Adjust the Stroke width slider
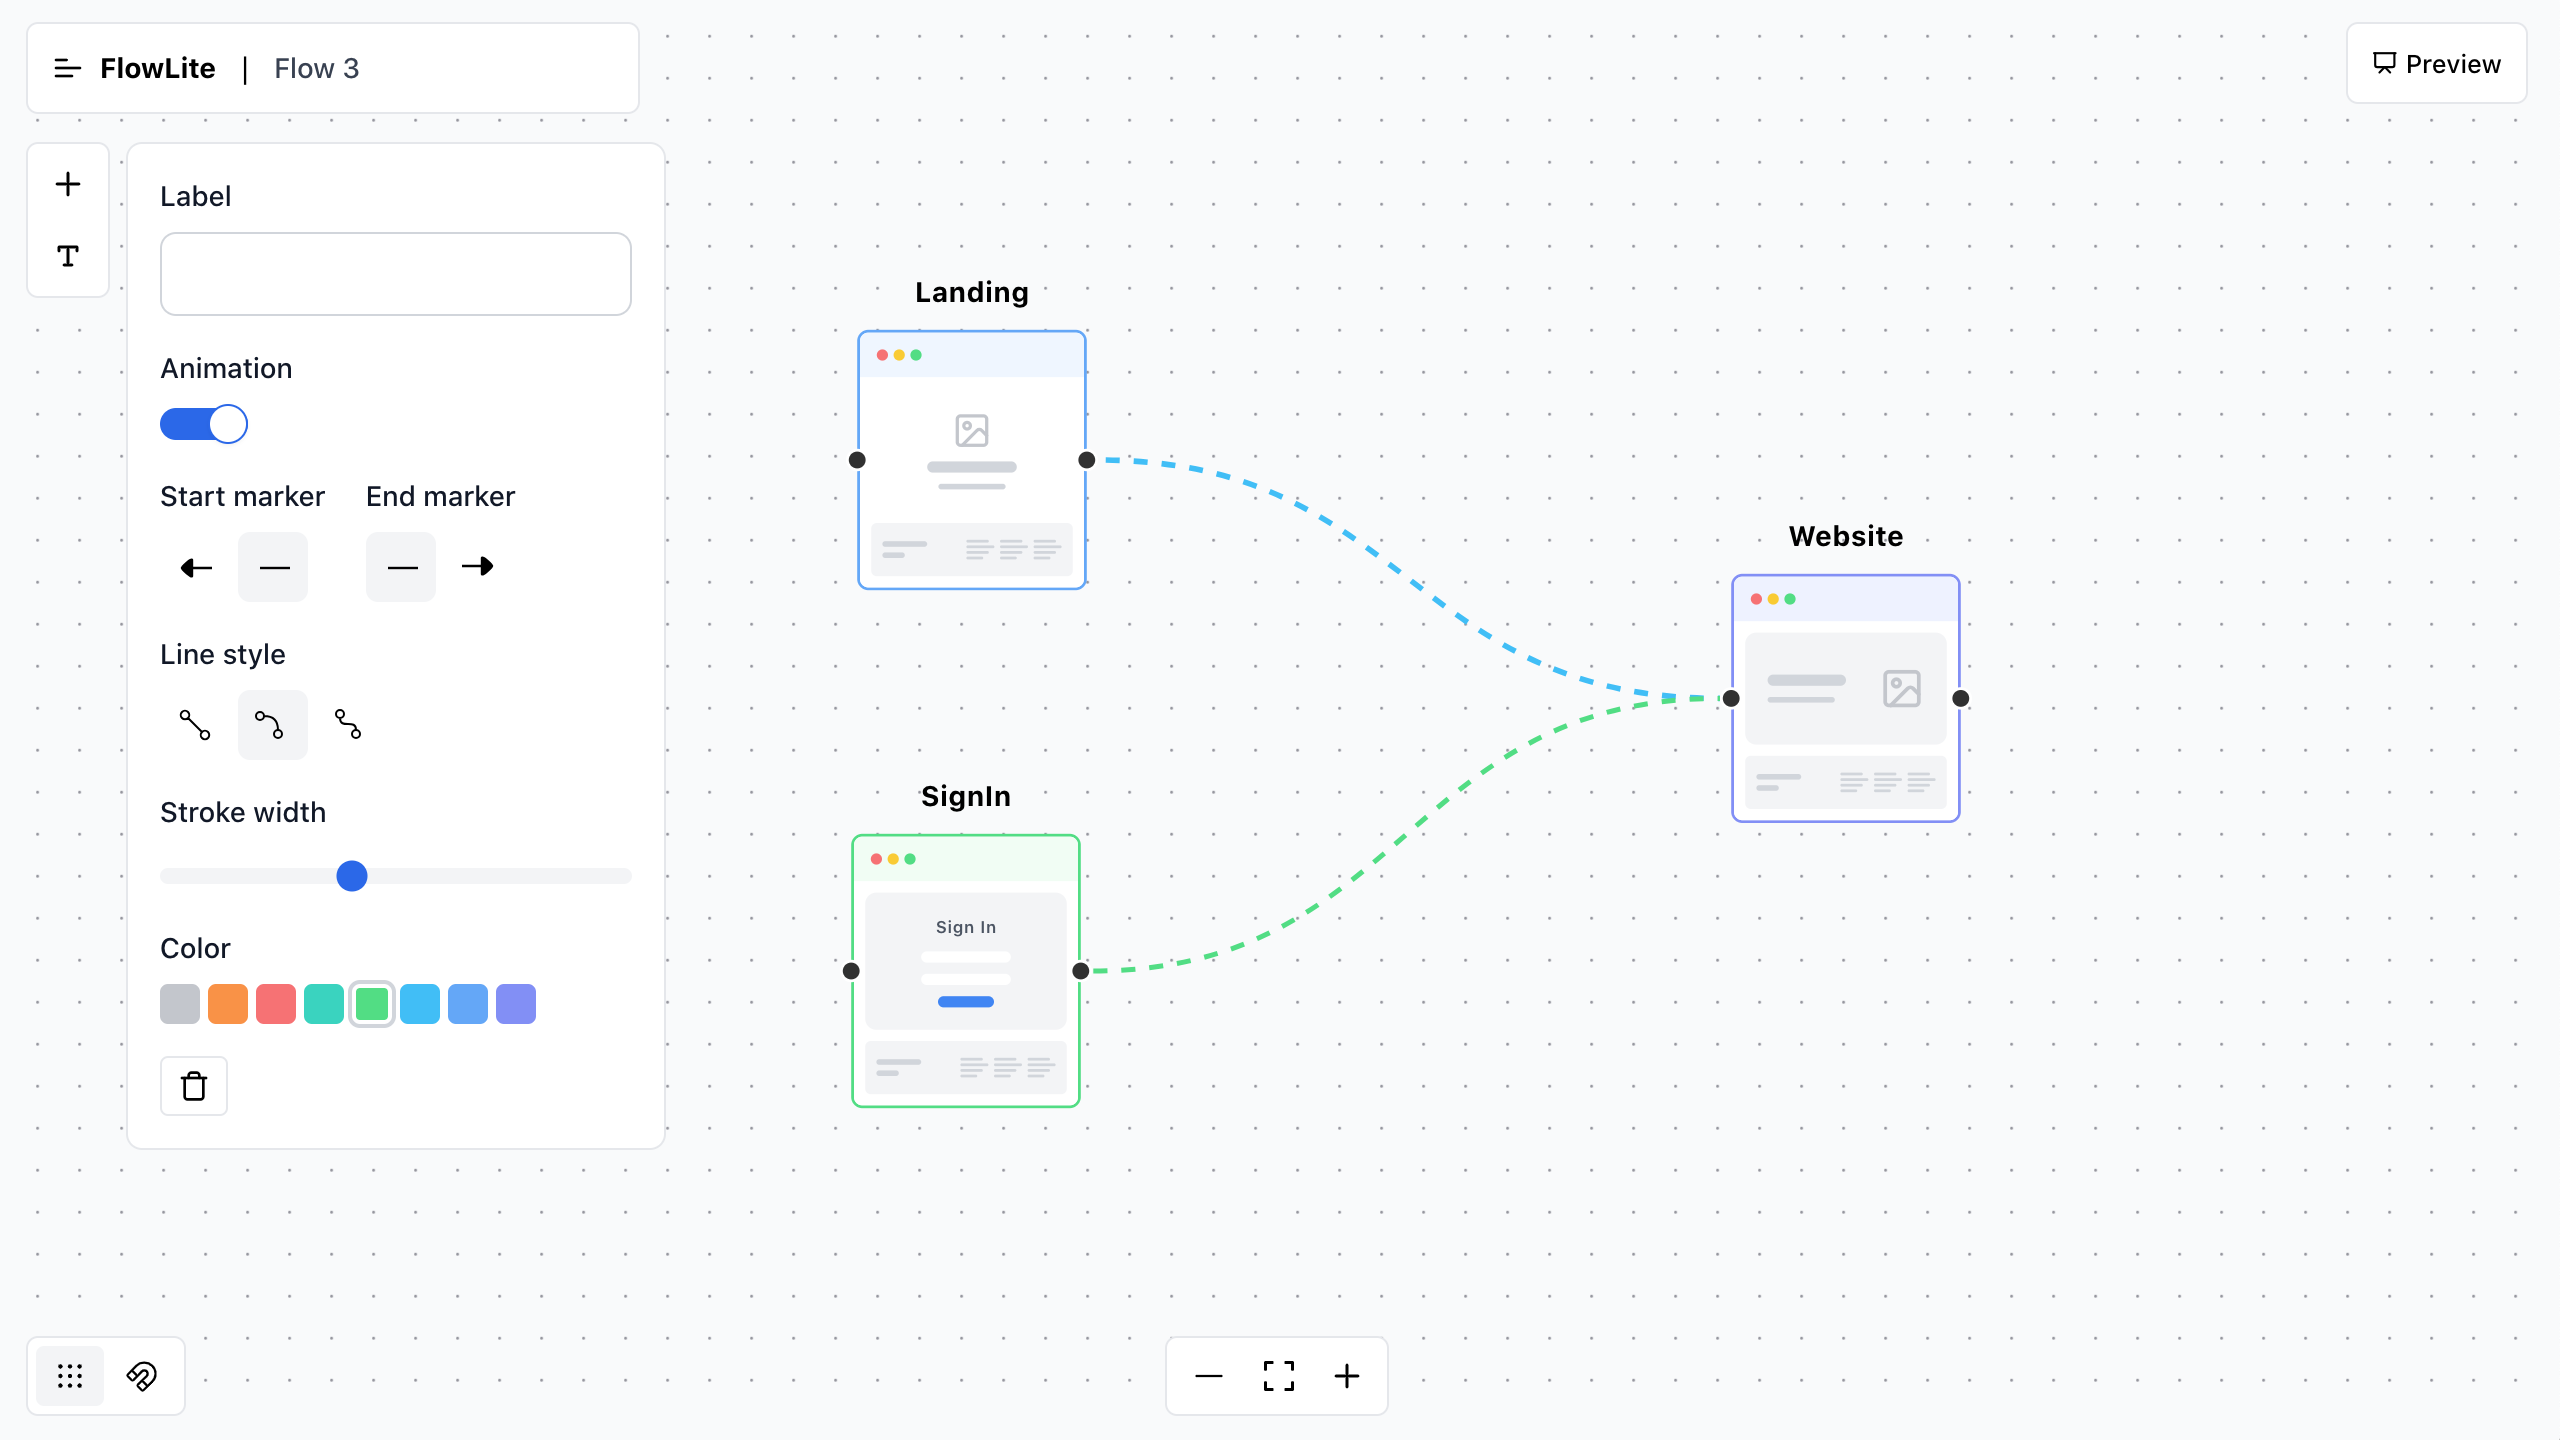Viewport: 2560px width, 1440px height. [x=351, y=876]
